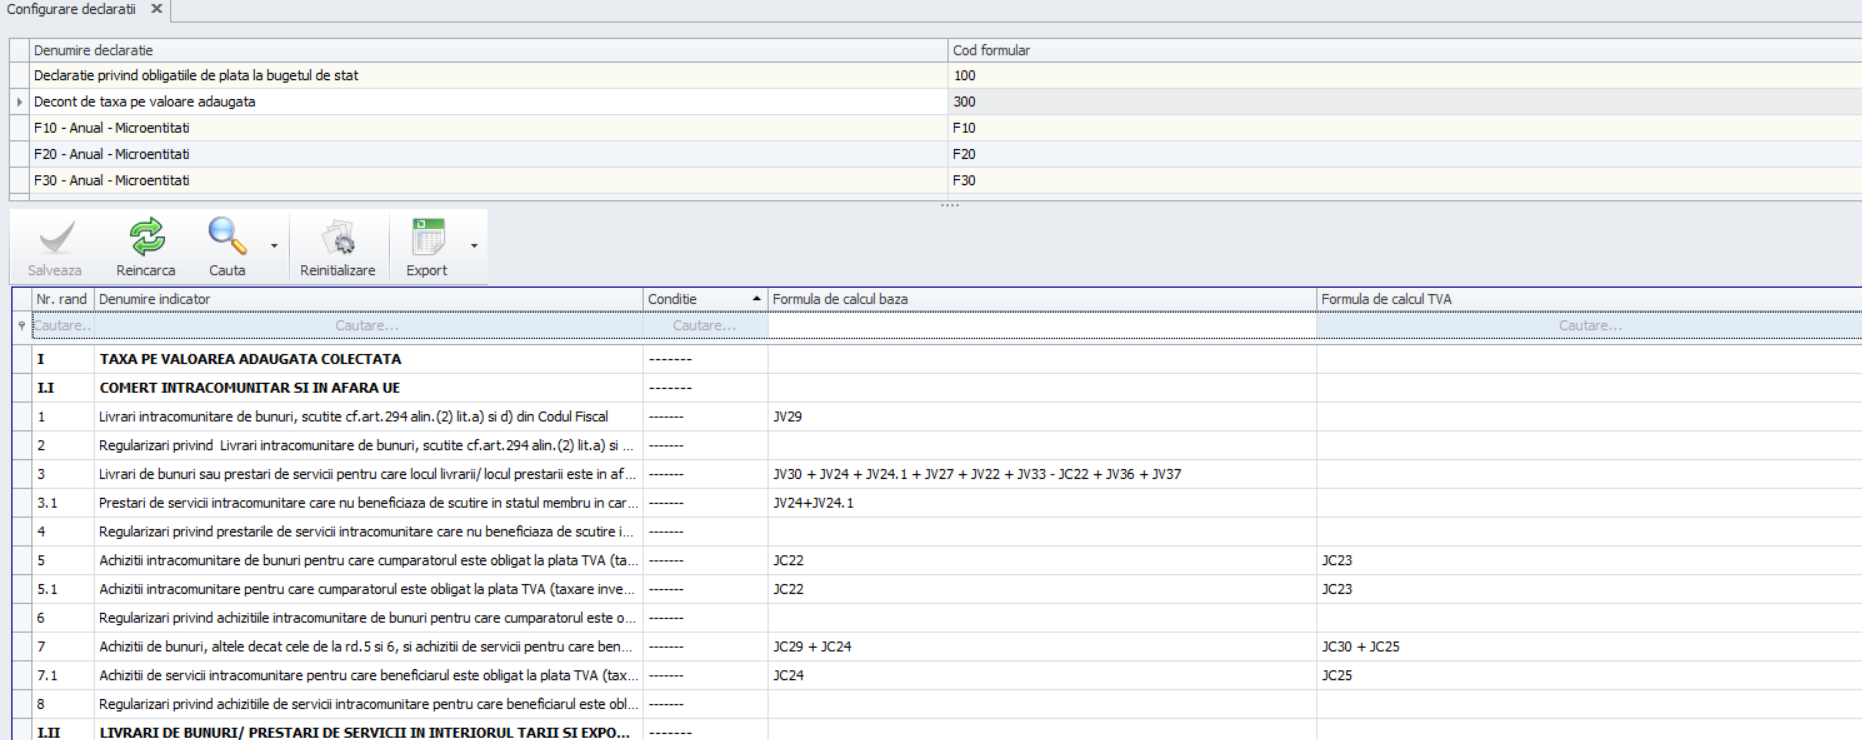Close the Configurare declaratii tab
1862x740 pixels.
click(x=156, y=9)
